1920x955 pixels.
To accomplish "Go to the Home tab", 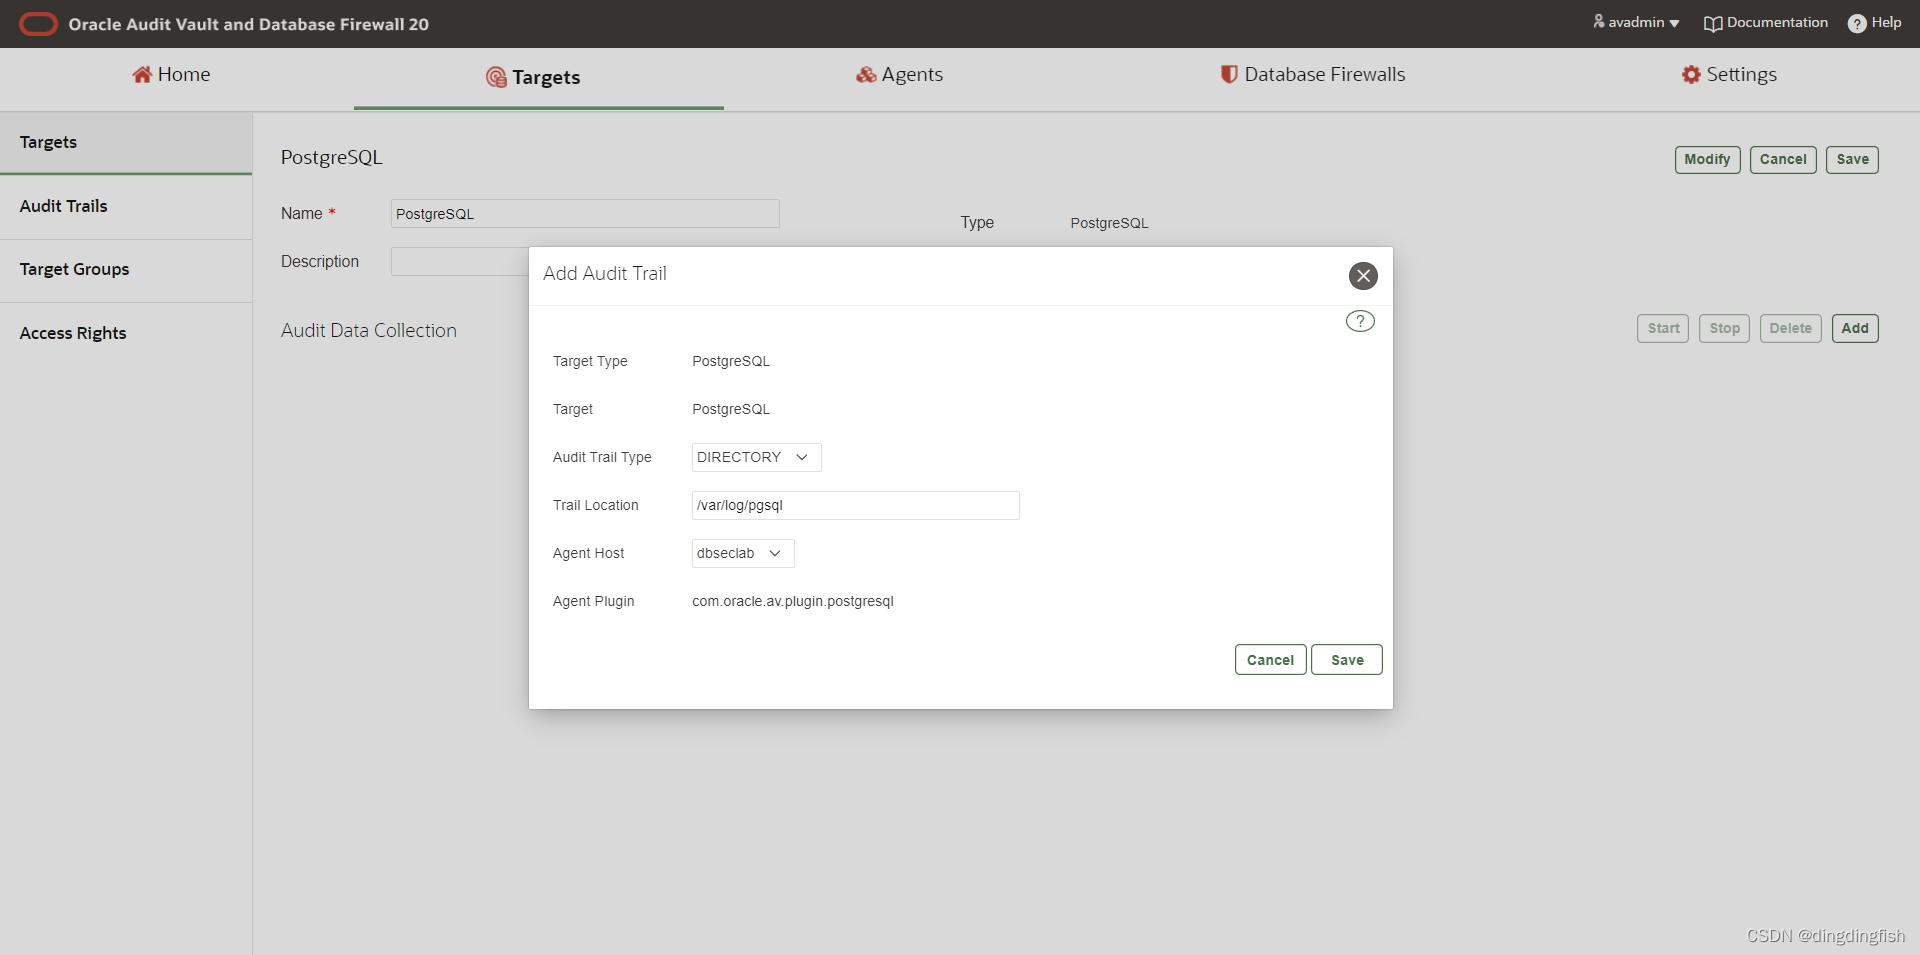I will click(x=171, y=75).
